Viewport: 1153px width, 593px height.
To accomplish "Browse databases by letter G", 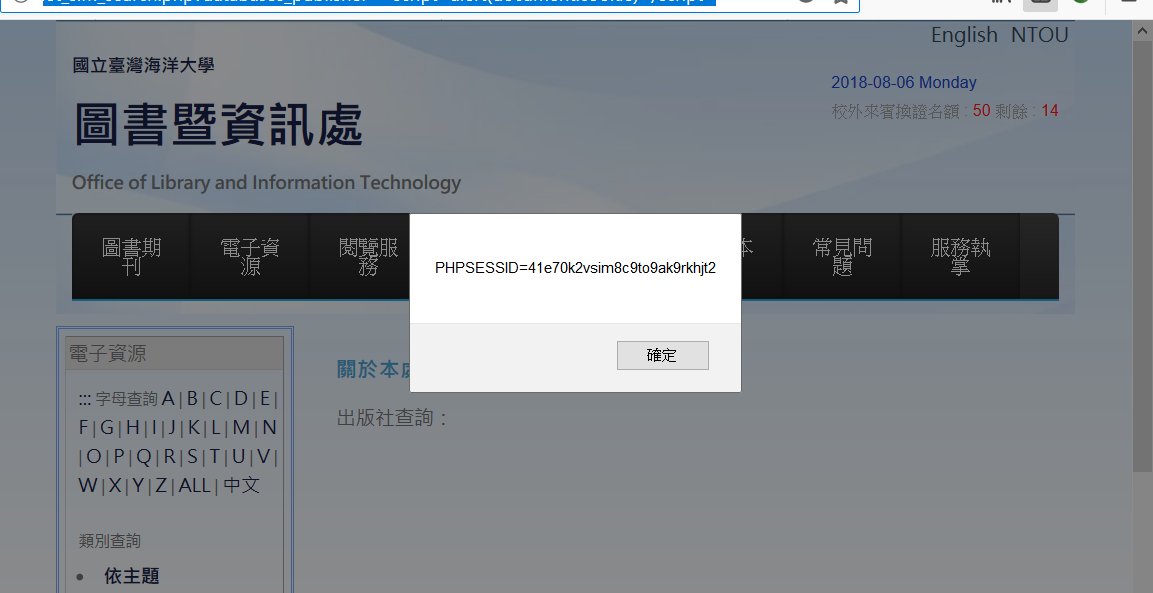I will pyautogui.click(x=107, y=427).
